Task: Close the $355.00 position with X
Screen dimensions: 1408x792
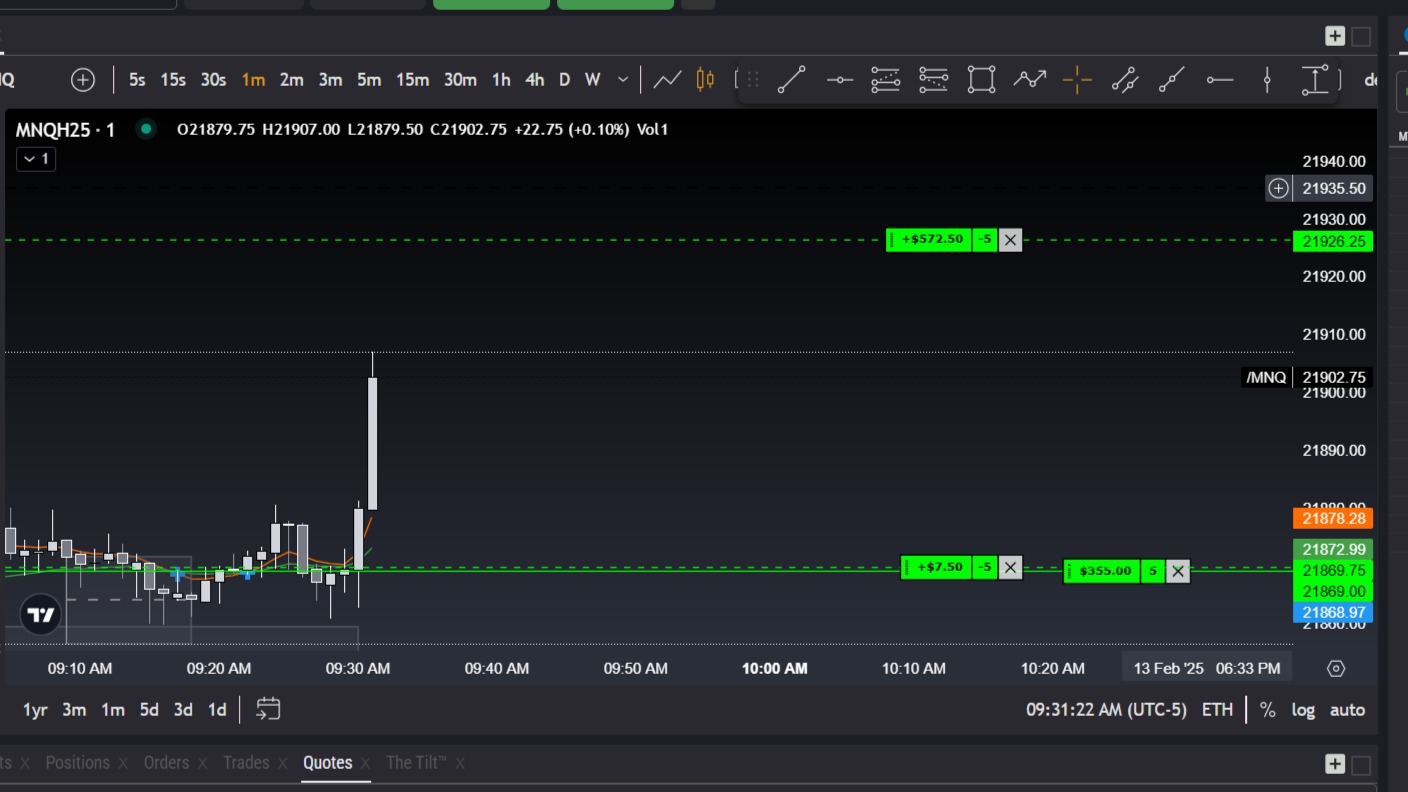Action: coord(1178,571)
